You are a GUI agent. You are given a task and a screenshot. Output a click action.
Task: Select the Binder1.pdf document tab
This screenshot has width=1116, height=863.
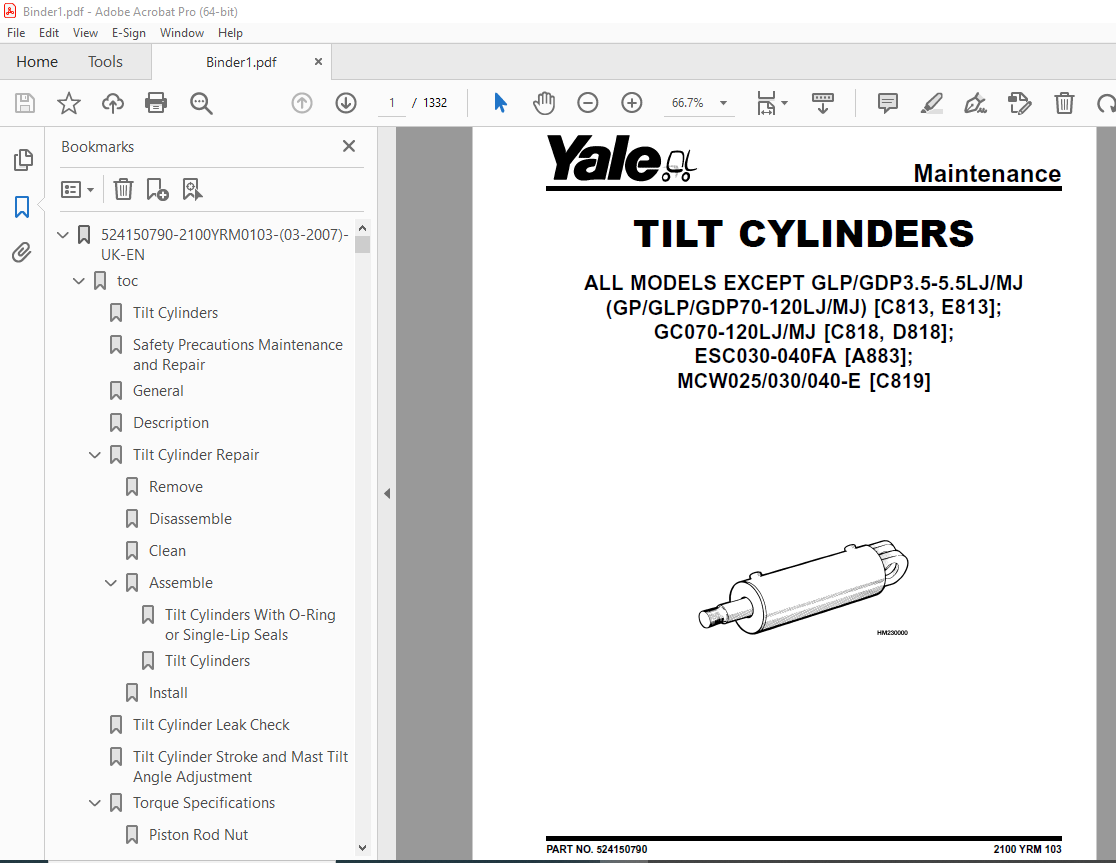pyautogui.click(x=241, y=62)
